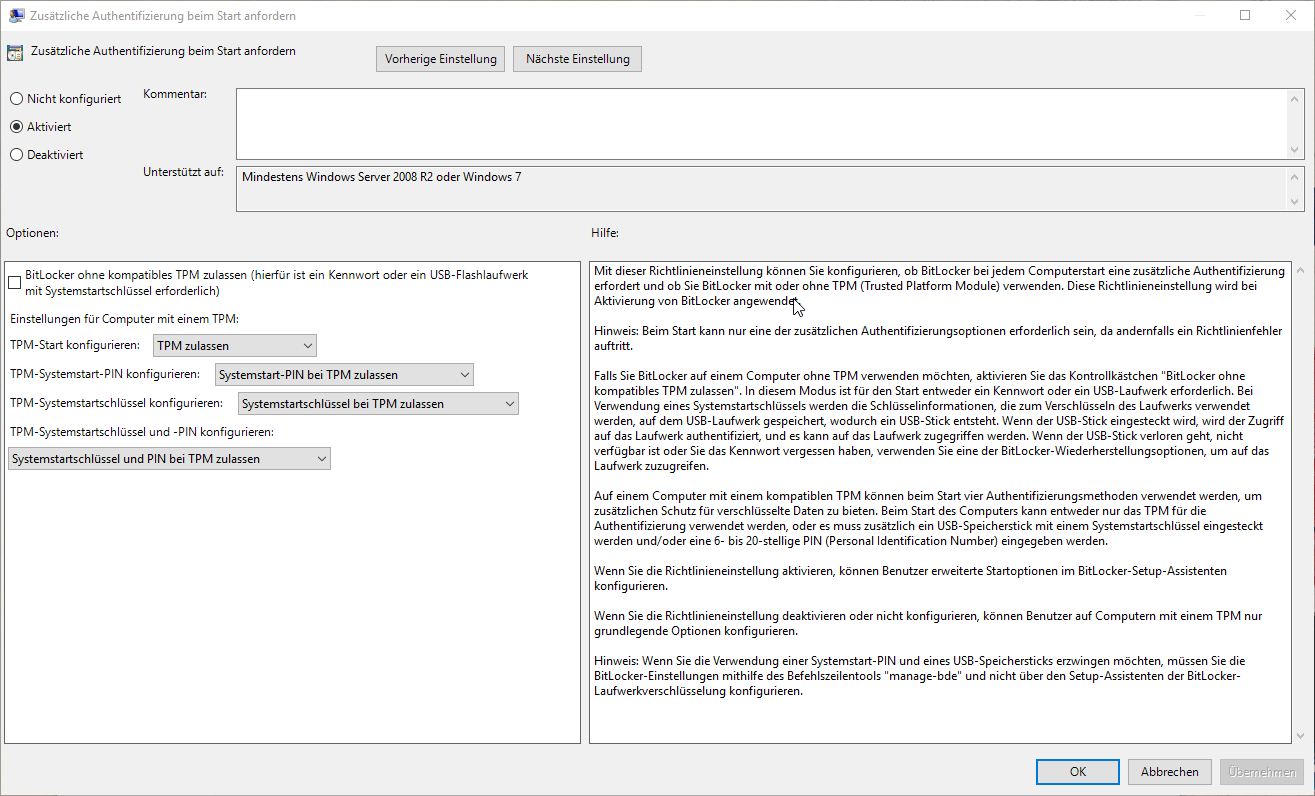Screen dimensions: 1315x796
Task: Click 'Einstellungen für Computer mit einem TPM' text
Action: (125, 319)
